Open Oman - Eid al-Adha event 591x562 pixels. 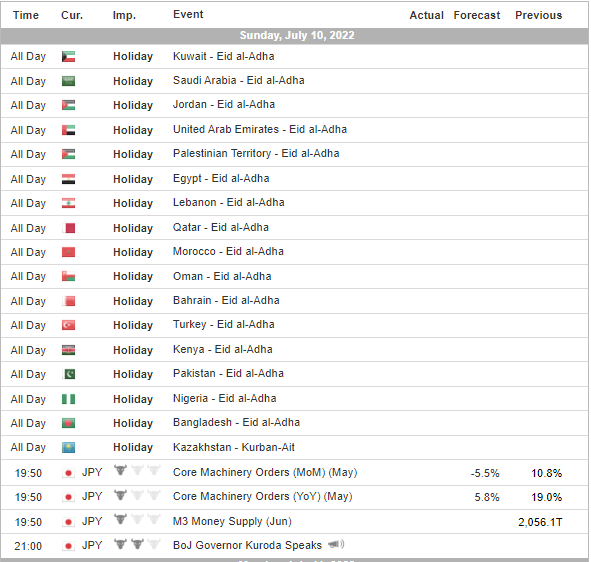tap(222, 276)
